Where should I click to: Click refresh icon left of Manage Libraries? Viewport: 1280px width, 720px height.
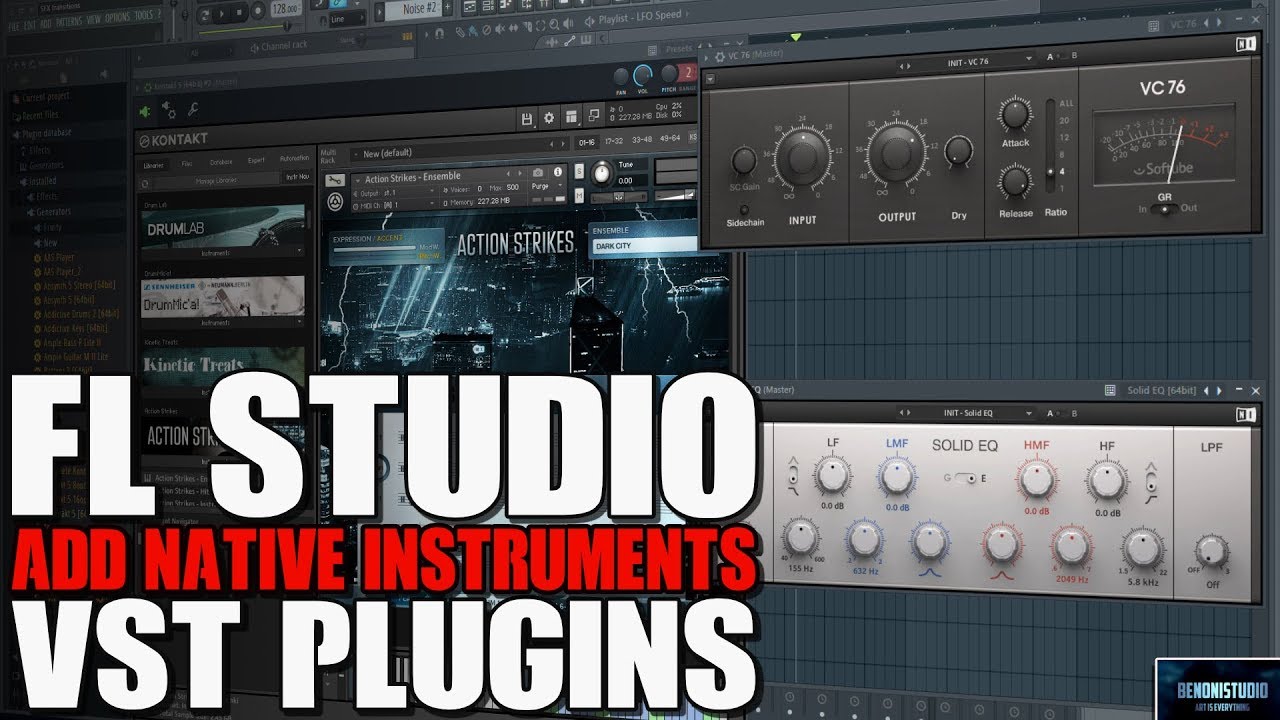point(145,182)
